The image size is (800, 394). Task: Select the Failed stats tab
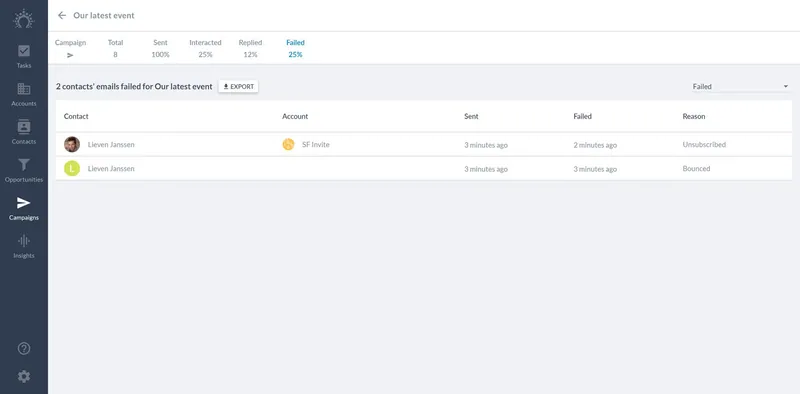(x=295, y=48)
